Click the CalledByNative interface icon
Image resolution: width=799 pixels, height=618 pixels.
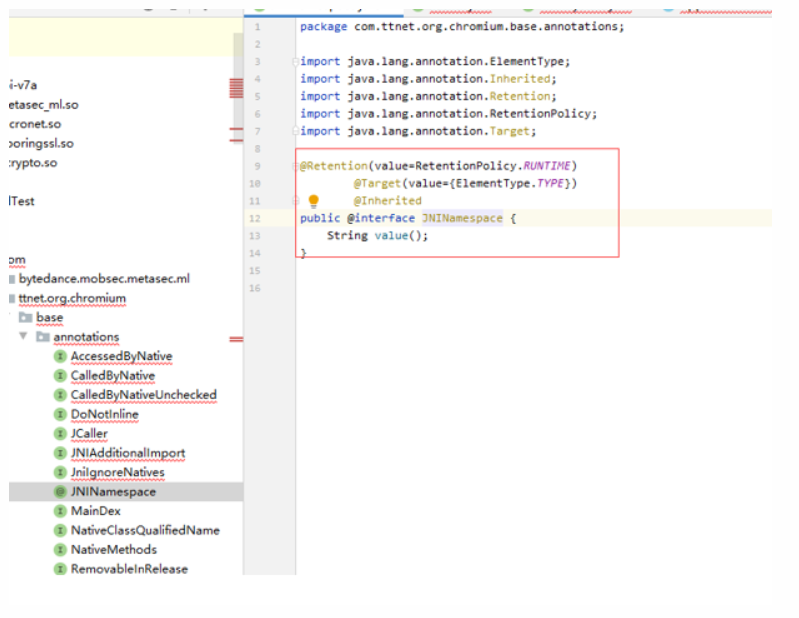[60, 375]
